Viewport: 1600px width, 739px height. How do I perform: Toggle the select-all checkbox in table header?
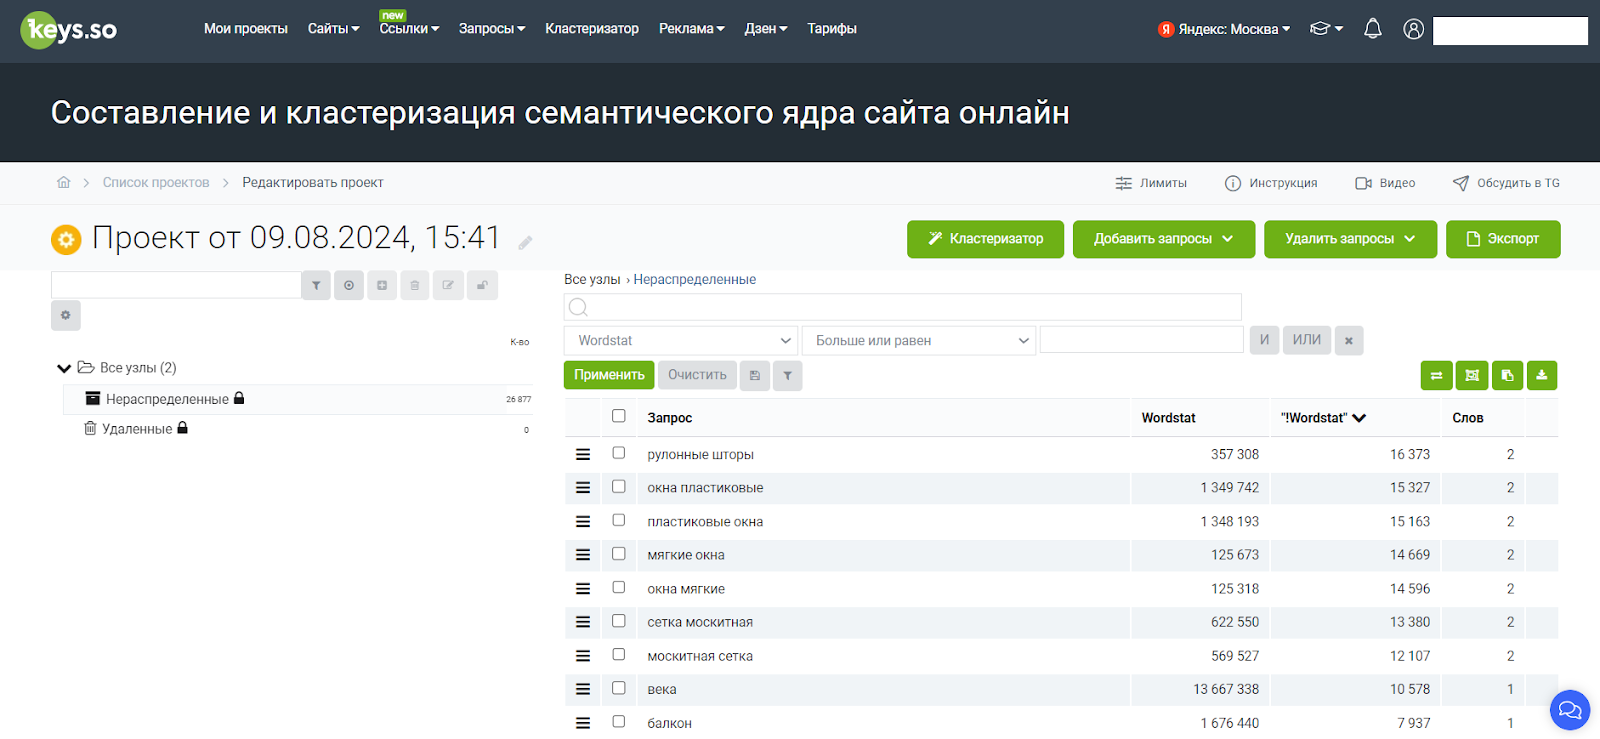coord(619,416)
